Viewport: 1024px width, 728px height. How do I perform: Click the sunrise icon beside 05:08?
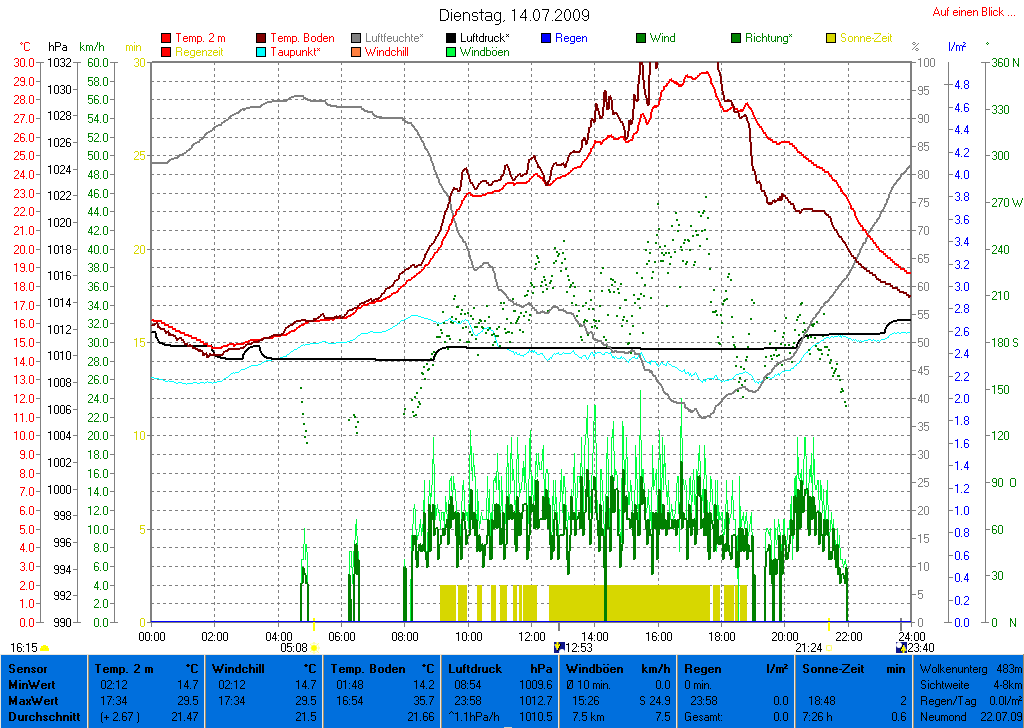point(316,648)
